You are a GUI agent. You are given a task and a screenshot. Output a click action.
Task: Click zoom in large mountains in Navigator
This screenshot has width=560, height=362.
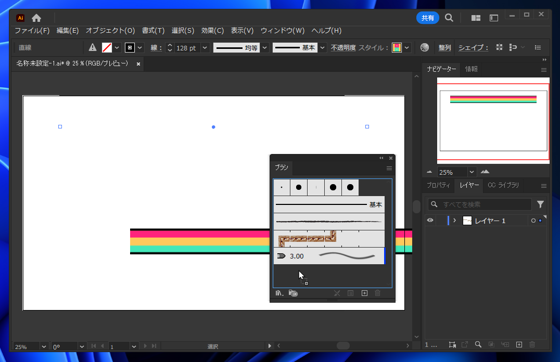coord(485,172)
